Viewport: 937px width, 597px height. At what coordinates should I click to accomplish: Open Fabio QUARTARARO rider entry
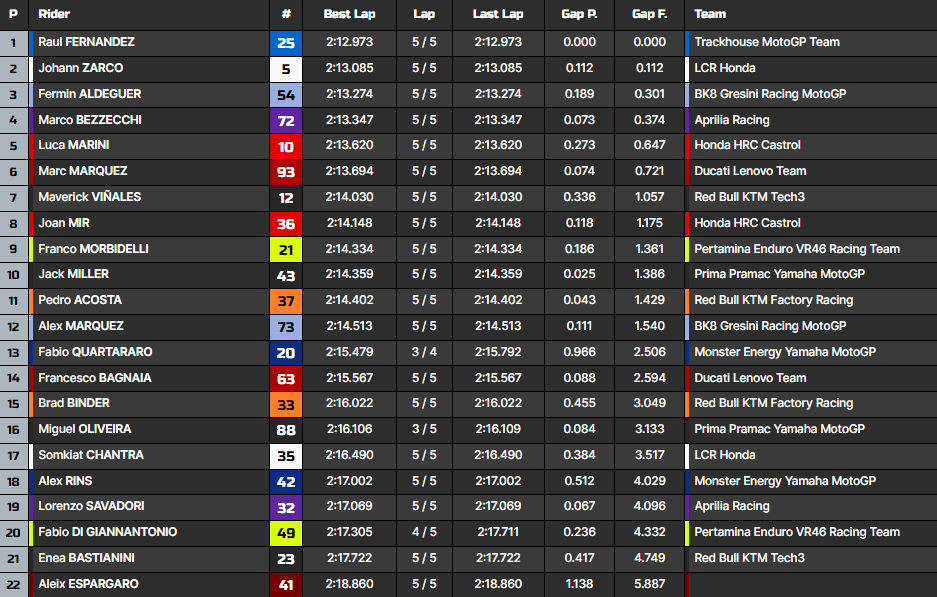pos(96,352)
